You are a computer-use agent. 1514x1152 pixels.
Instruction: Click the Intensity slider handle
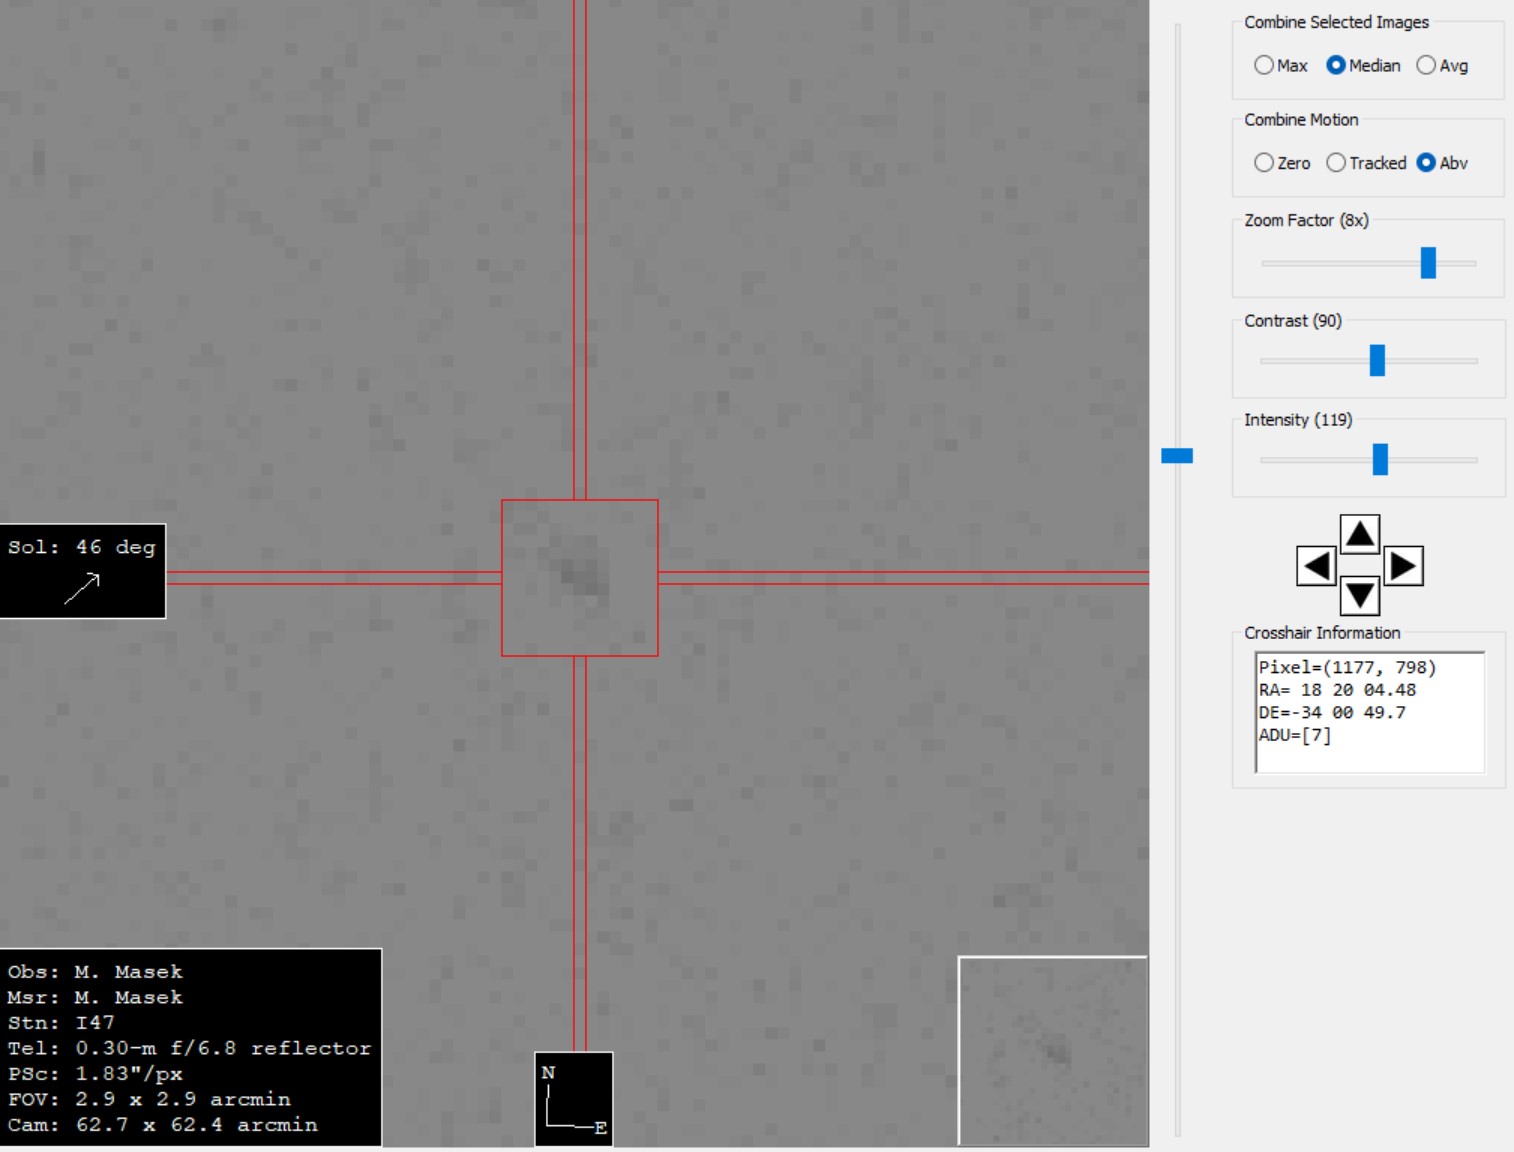1380,459
